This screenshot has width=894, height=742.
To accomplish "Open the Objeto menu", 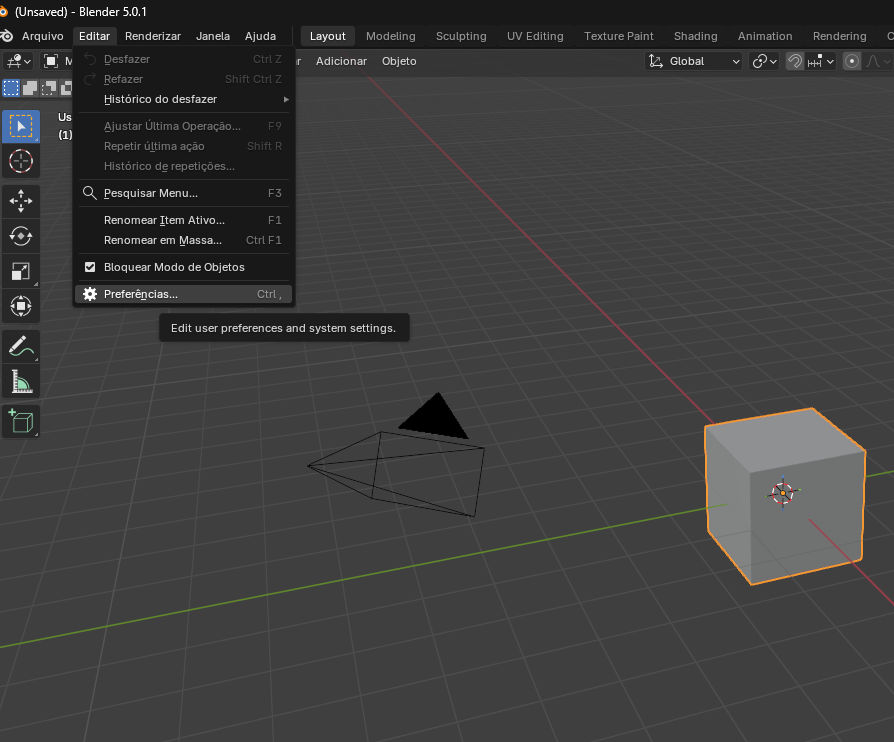I will [399, 61].
